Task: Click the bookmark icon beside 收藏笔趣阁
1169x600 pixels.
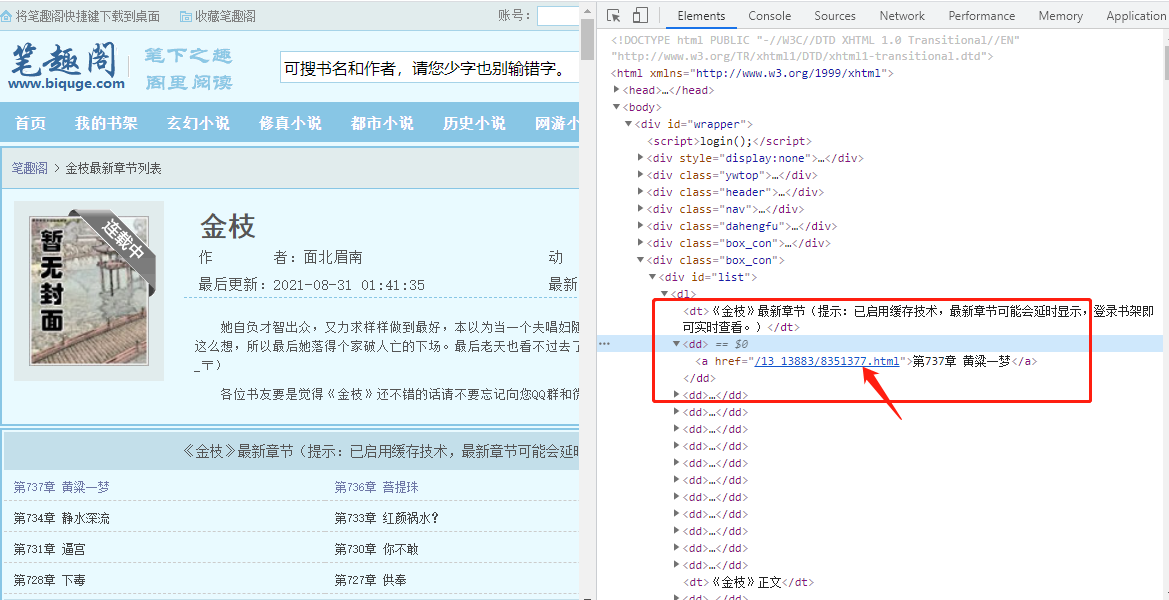Action: pos(186,16)
